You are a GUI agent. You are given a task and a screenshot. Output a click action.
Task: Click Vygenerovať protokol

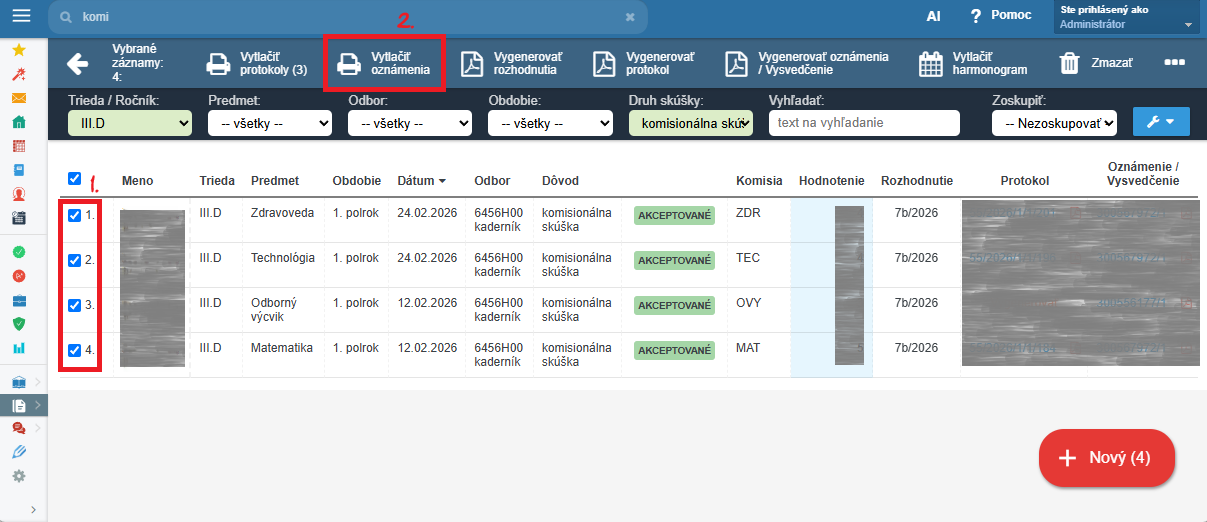pos(643,64)
